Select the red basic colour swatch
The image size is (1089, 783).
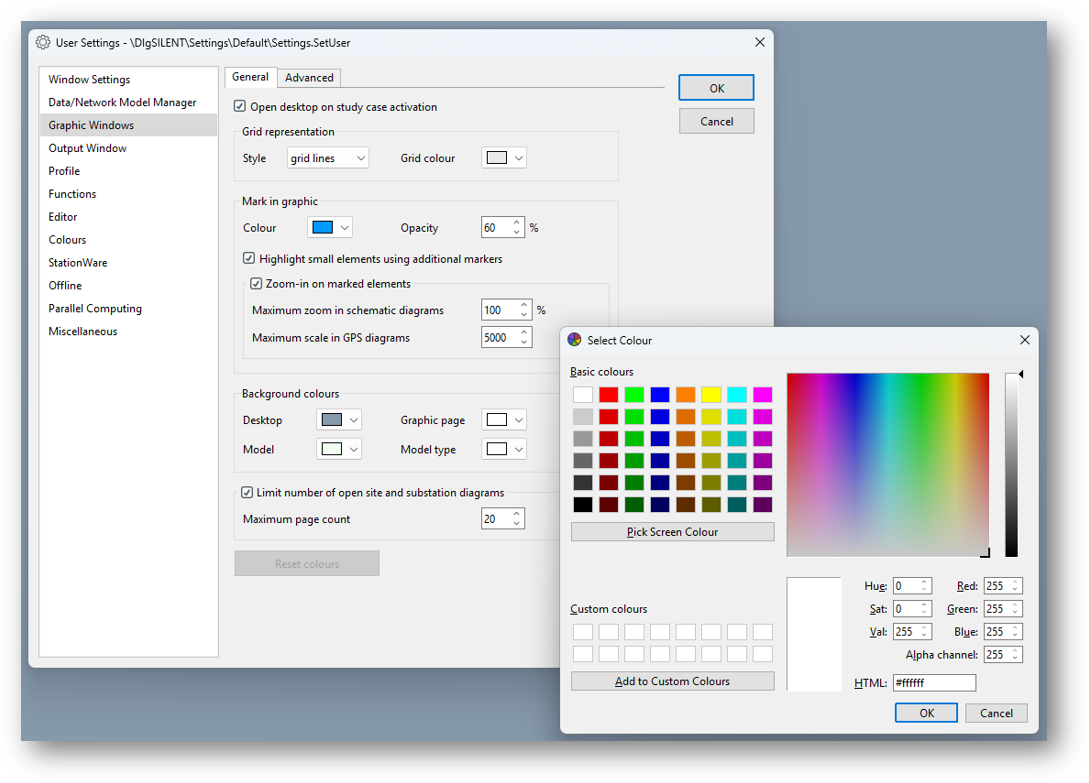click(608, 395)
